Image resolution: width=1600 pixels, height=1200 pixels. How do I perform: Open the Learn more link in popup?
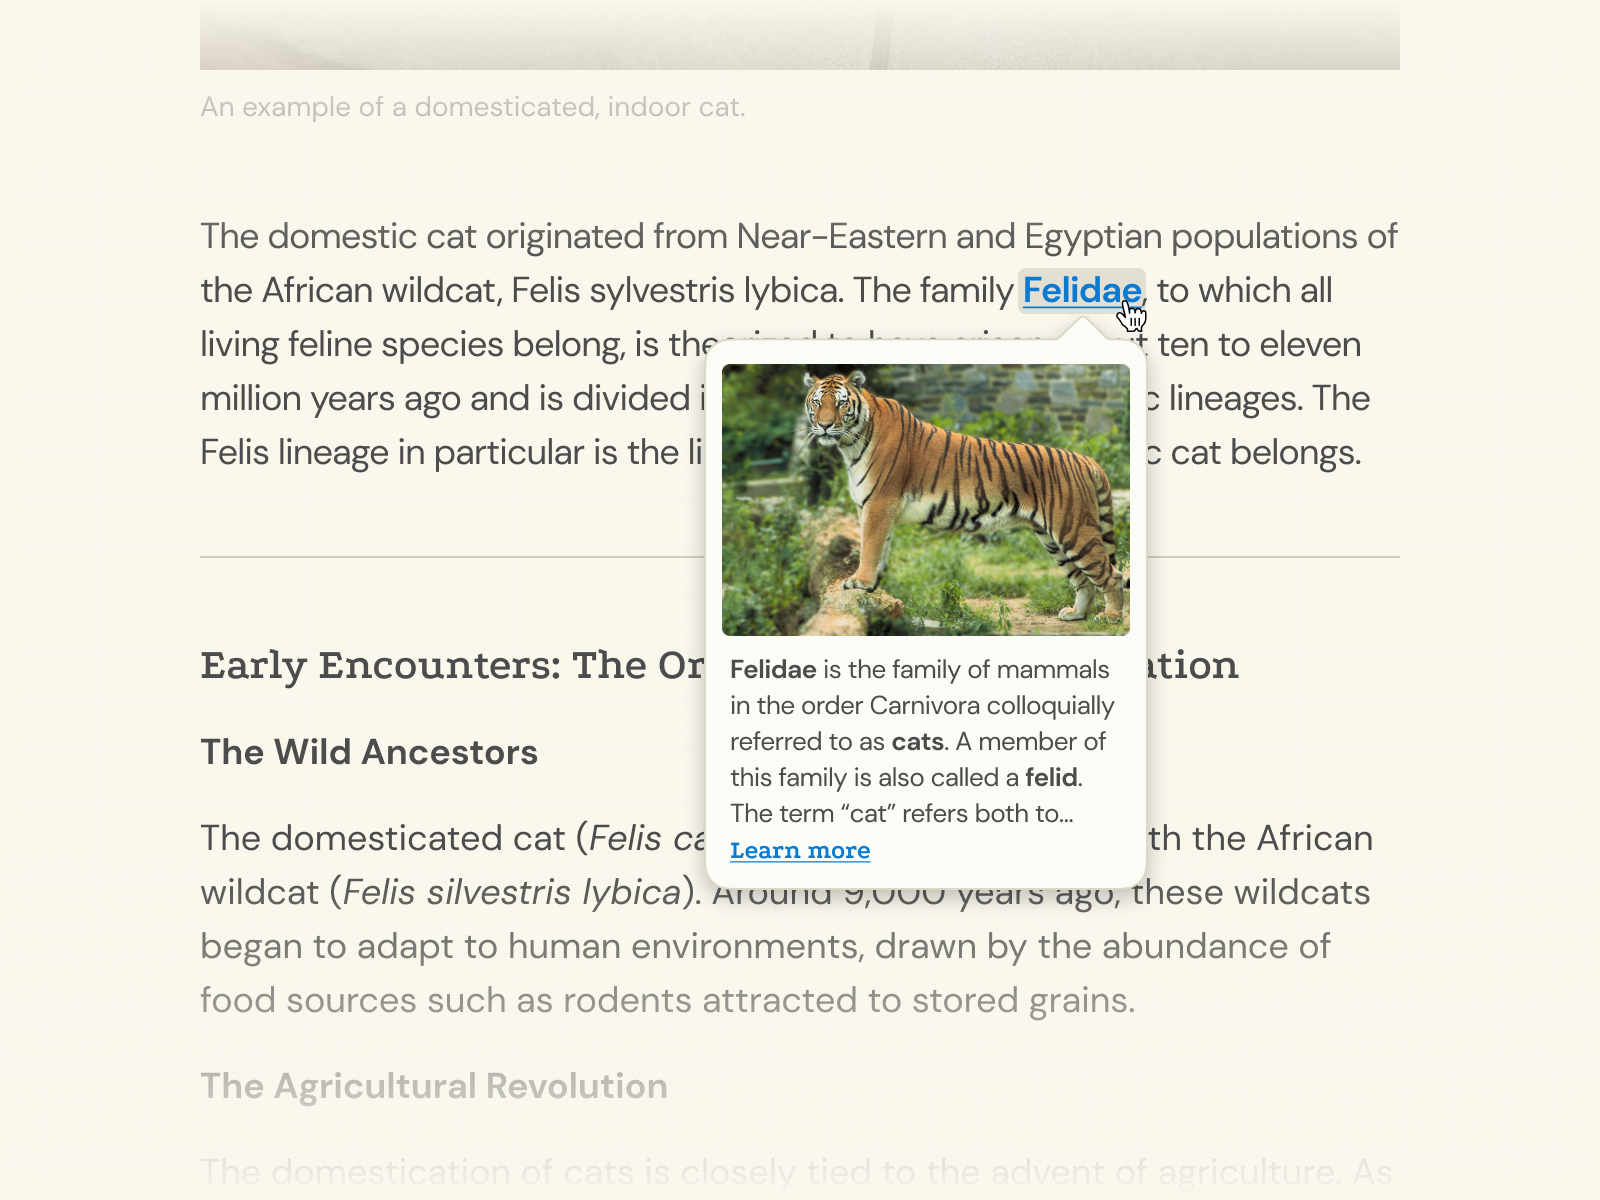tap(800, 850)
